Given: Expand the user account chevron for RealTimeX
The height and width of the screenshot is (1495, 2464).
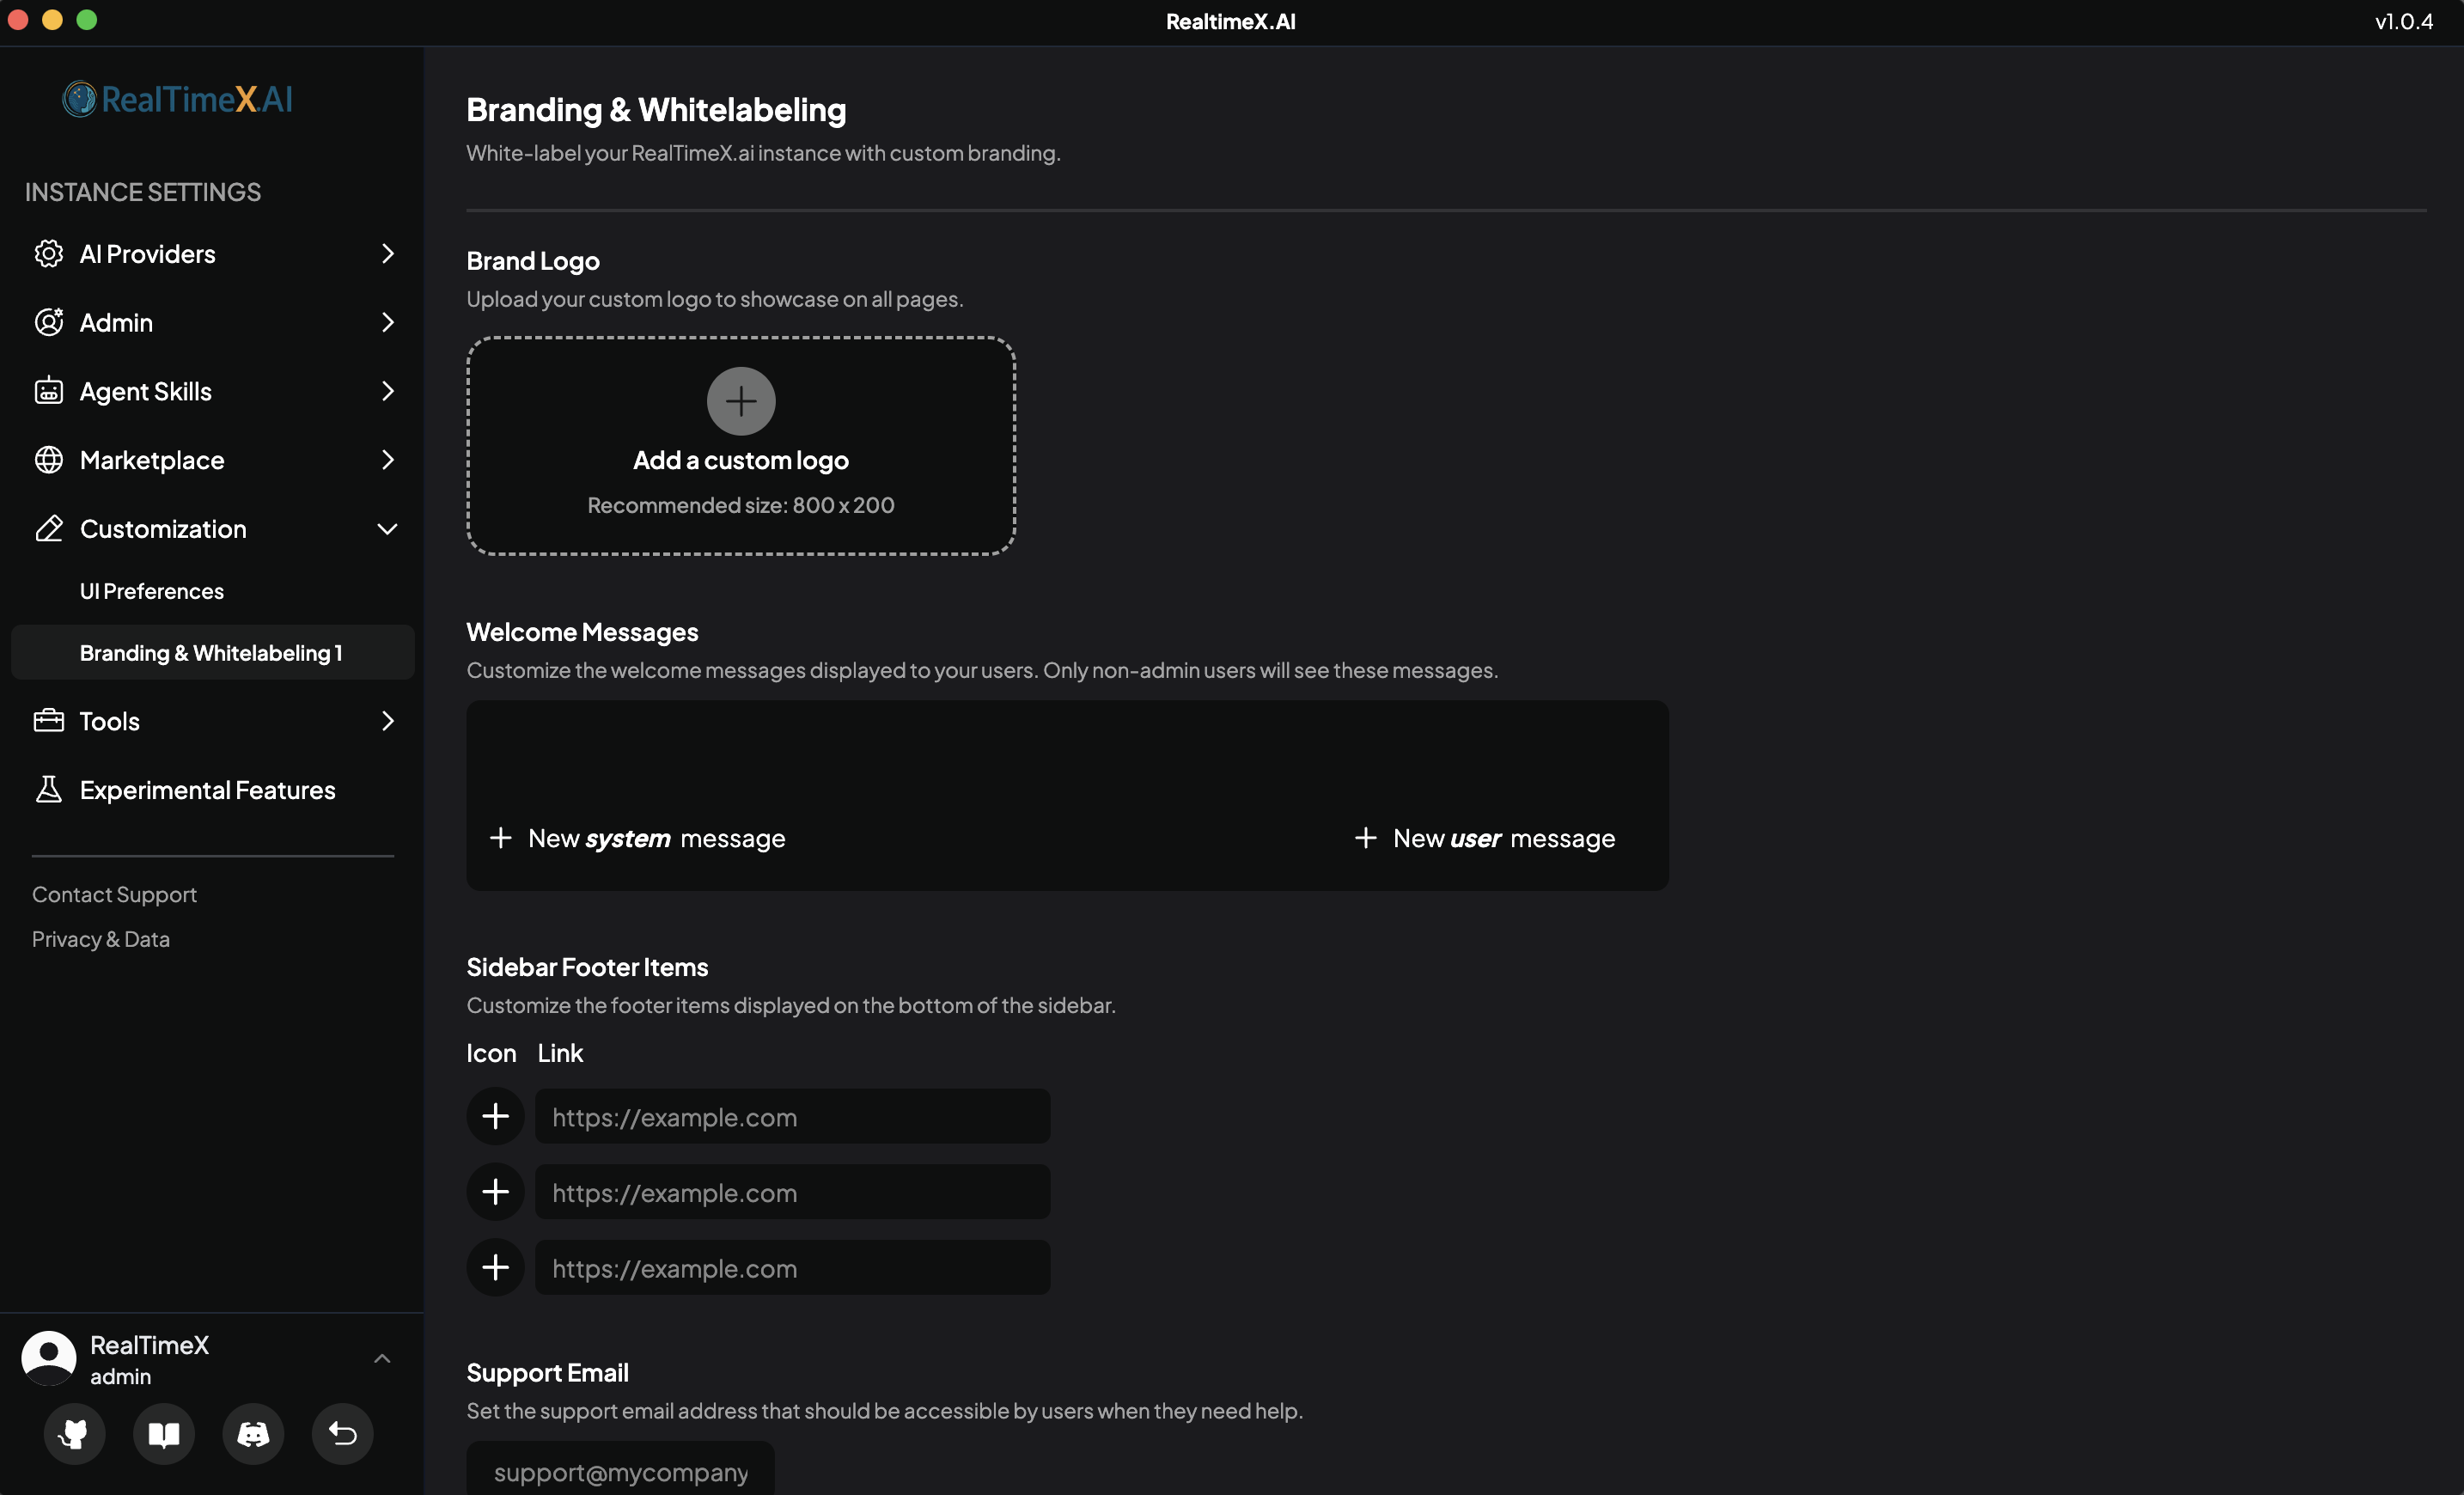Looking at the screenshot, I should (x=382, y=1358).
